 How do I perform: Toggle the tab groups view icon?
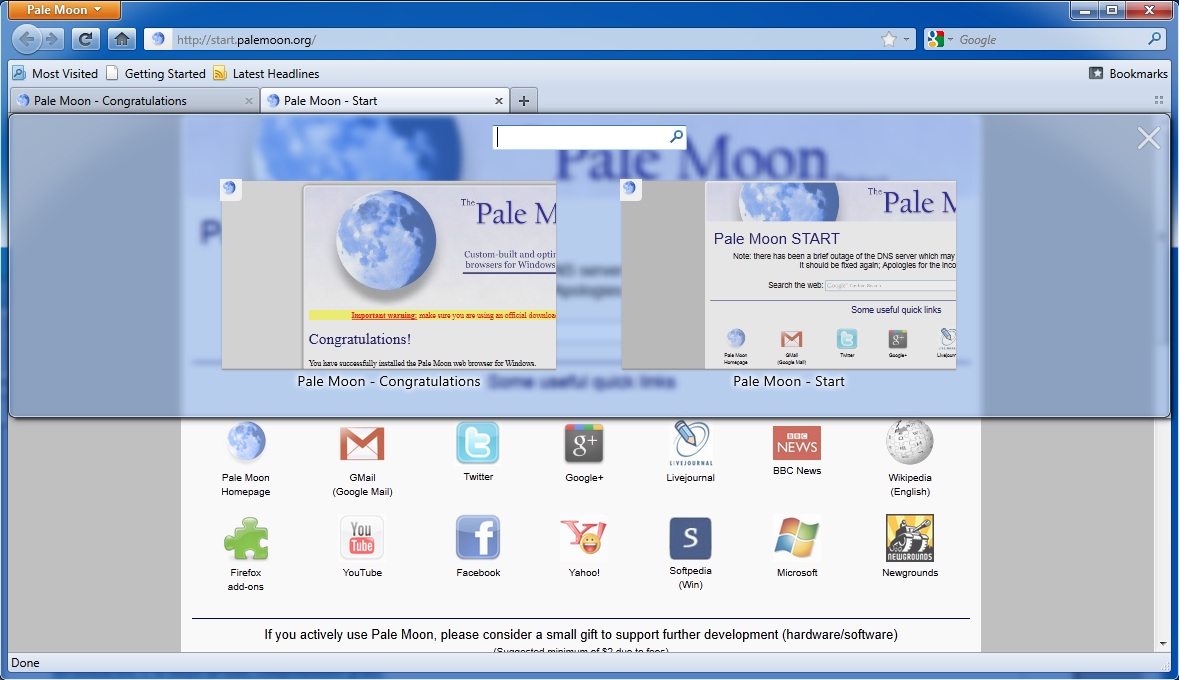[1159, 100]
